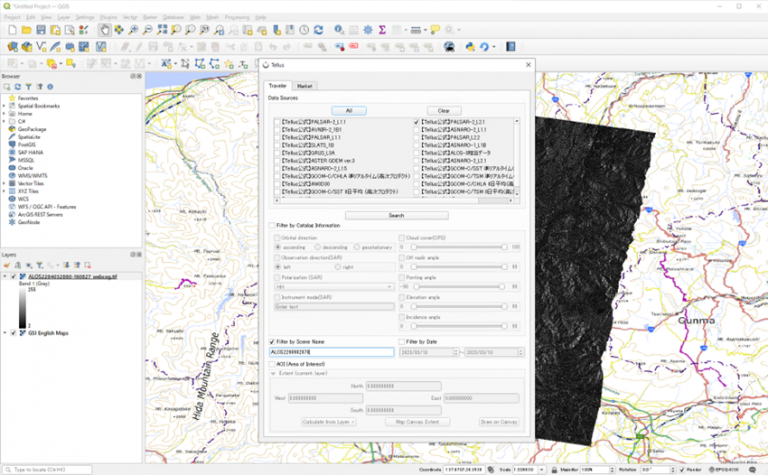Click the Map Tips speech bubble icon
The height and width of the screenshot is (475, 768).
(x=435, y=30)
